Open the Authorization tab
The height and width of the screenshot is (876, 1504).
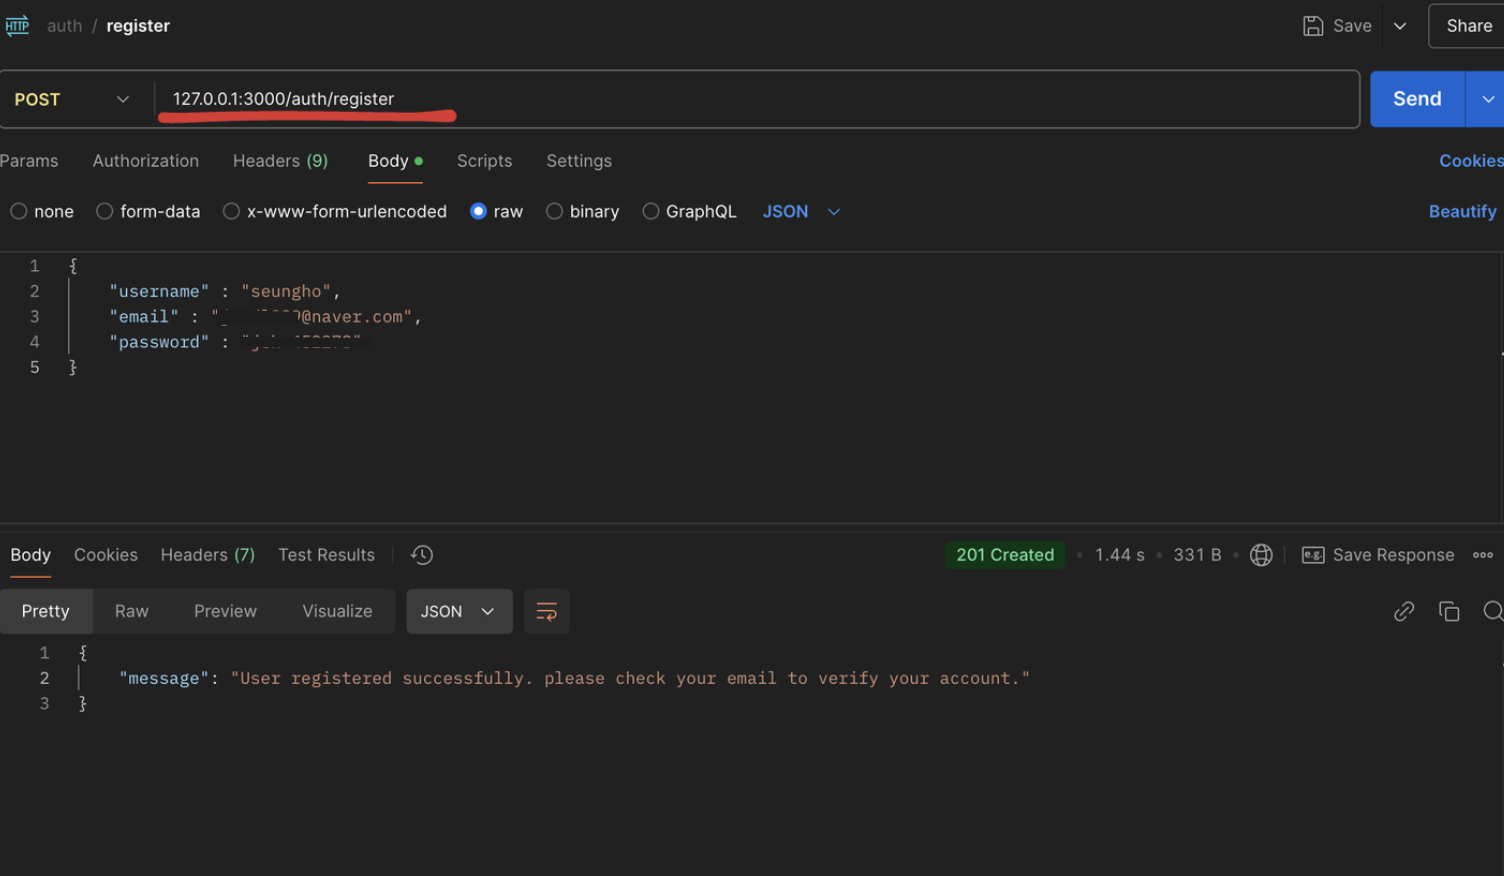click(x=146, y=161)
